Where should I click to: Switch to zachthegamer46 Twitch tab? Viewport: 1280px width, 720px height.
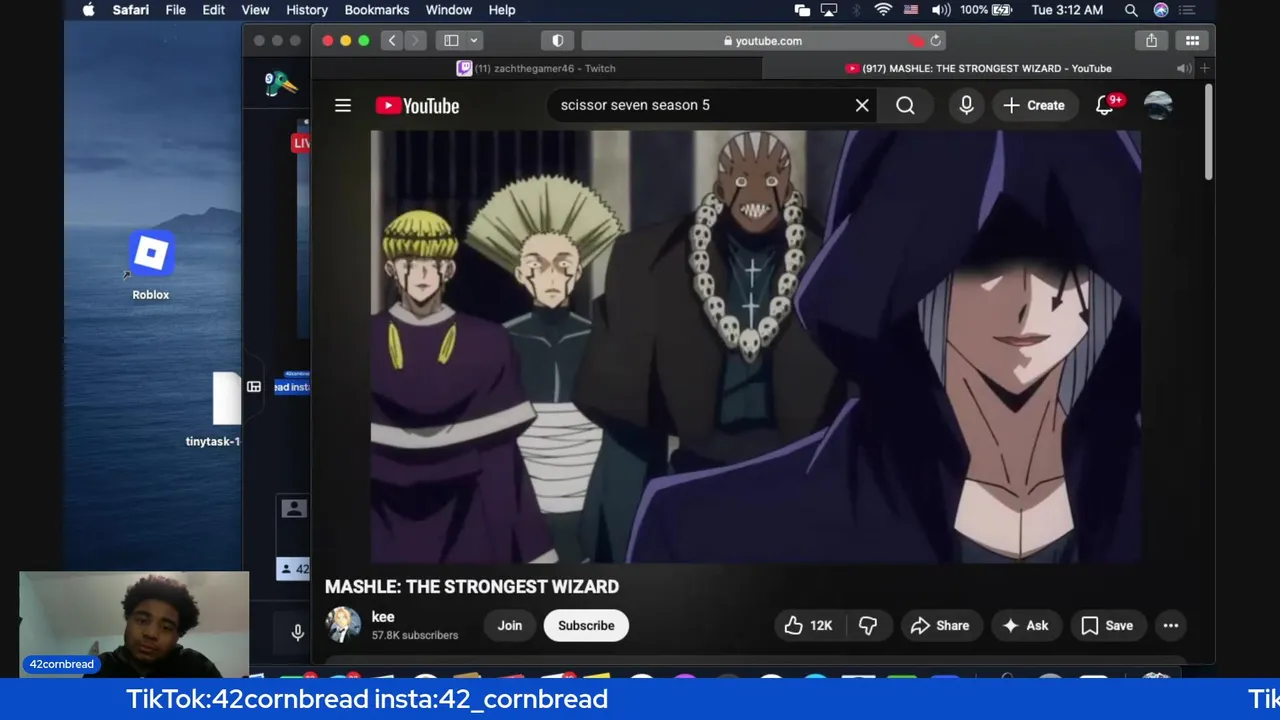537,68
